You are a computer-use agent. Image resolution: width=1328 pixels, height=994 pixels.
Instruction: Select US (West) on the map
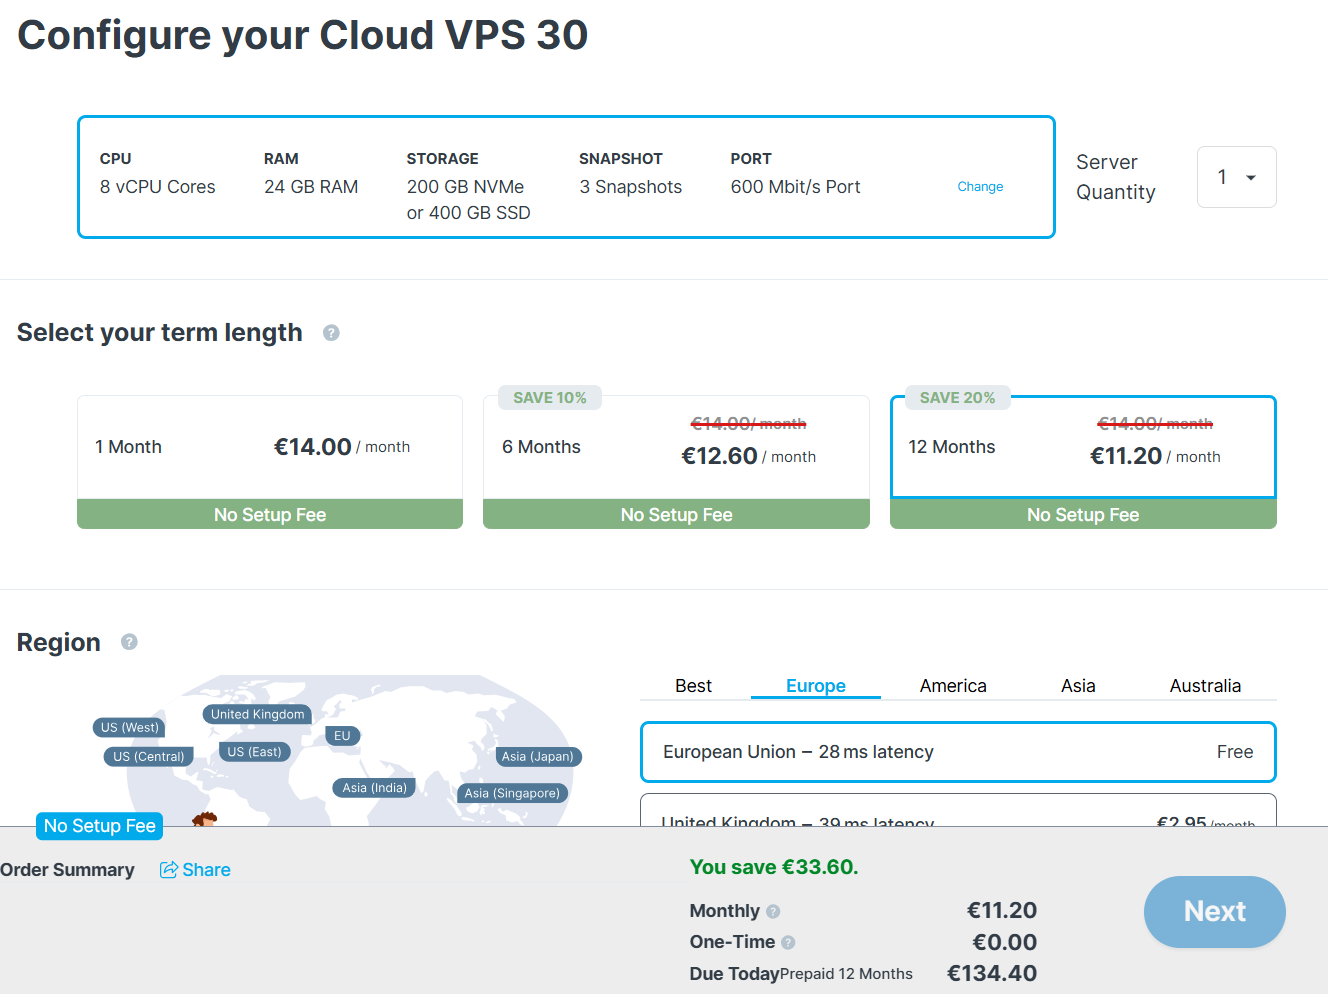point(130,727)
